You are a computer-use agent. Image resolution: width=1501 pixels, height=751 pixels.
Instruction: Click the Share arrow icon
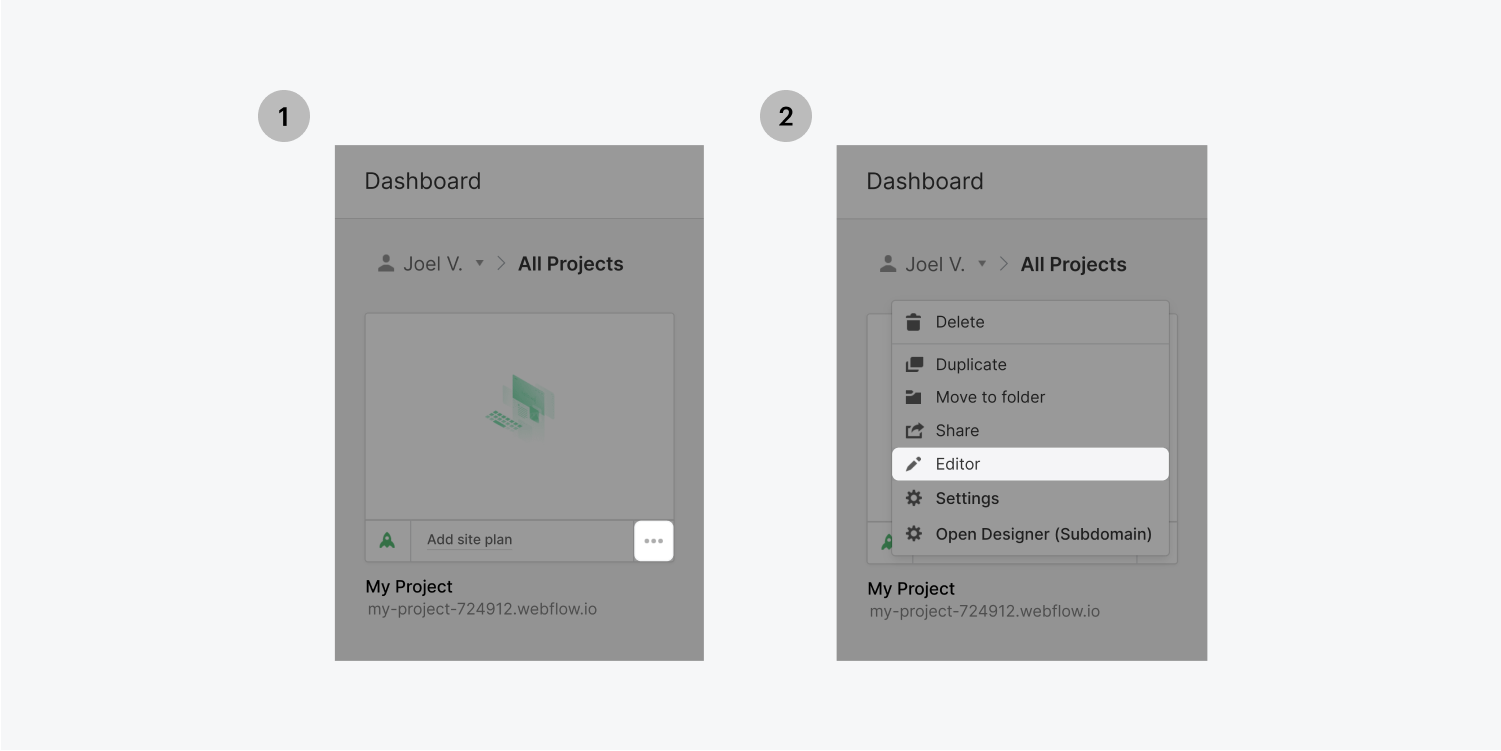[x=913, y=430]
